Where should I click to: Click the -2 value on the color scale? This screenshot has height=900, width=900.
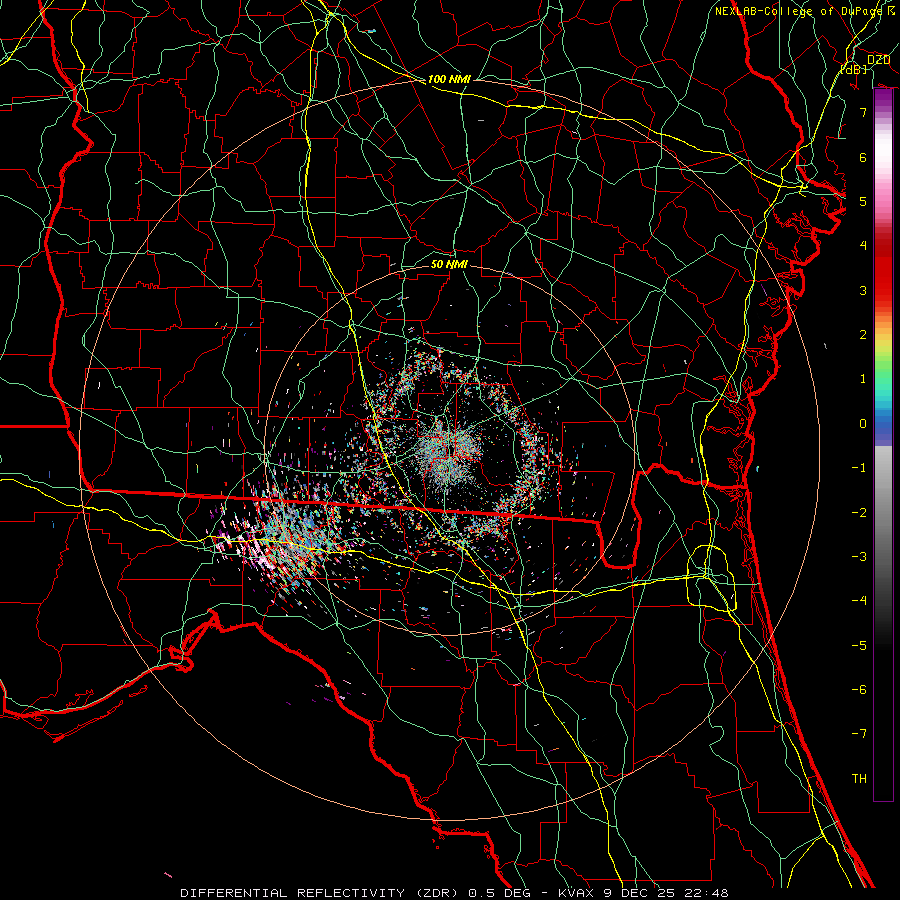(x=859, y=513)
